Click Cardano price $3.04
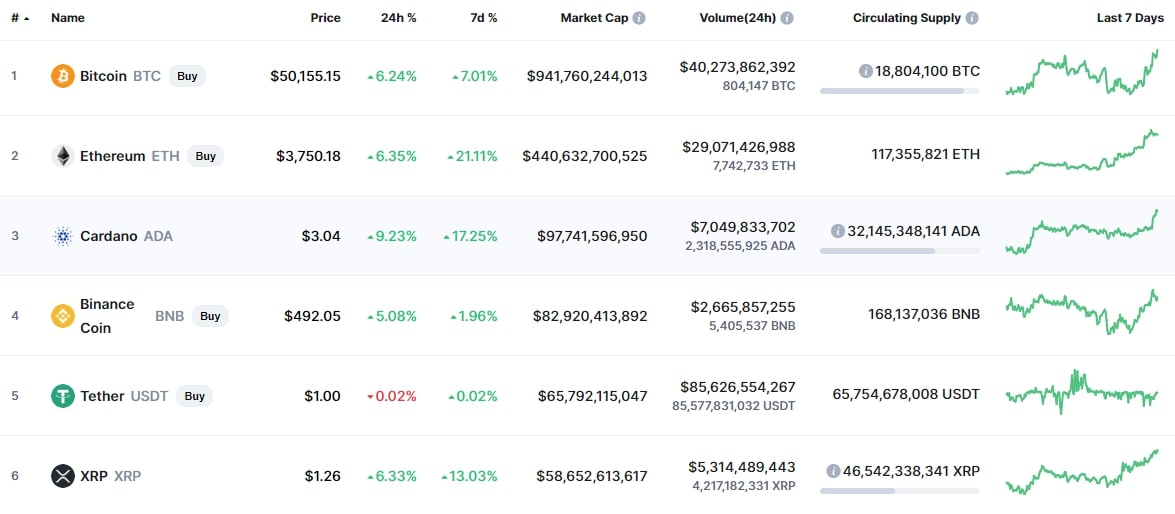1175x514 pixels. [321, 237]
